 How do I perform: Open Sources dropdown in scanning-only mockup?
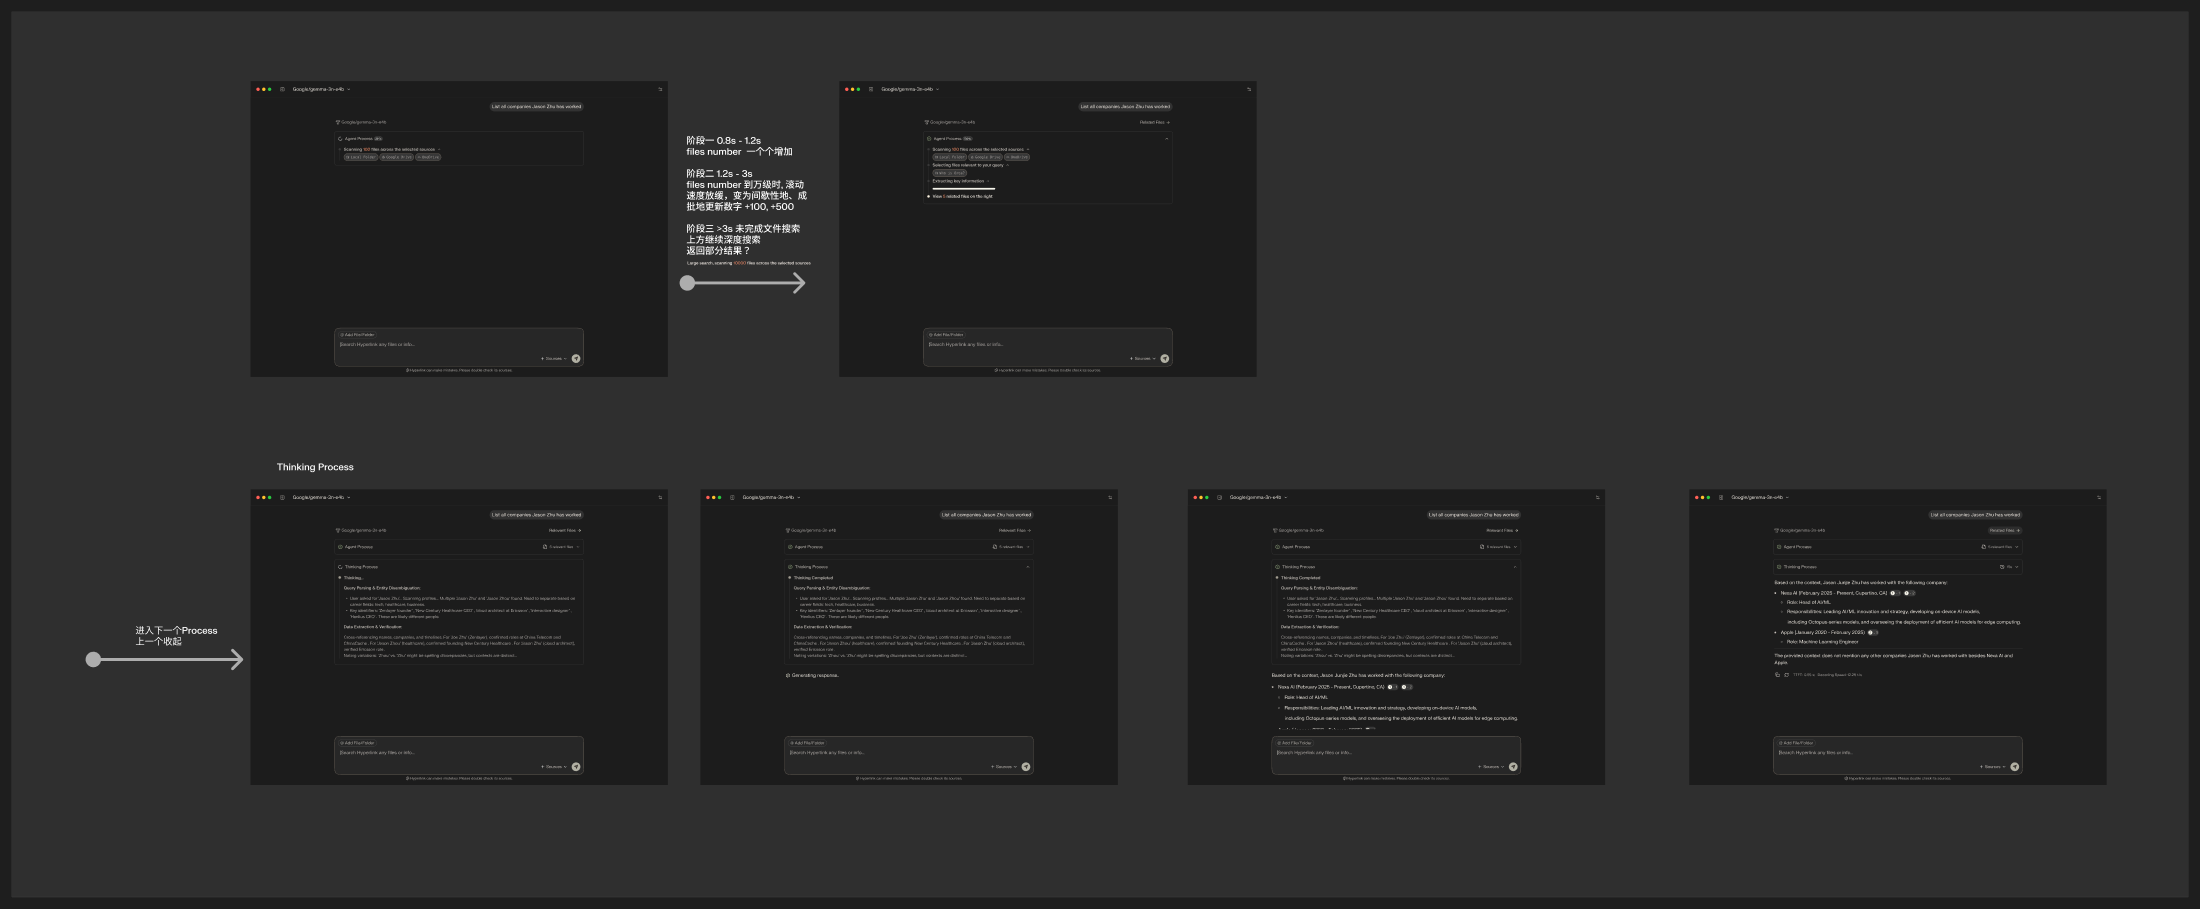[554, 358]
